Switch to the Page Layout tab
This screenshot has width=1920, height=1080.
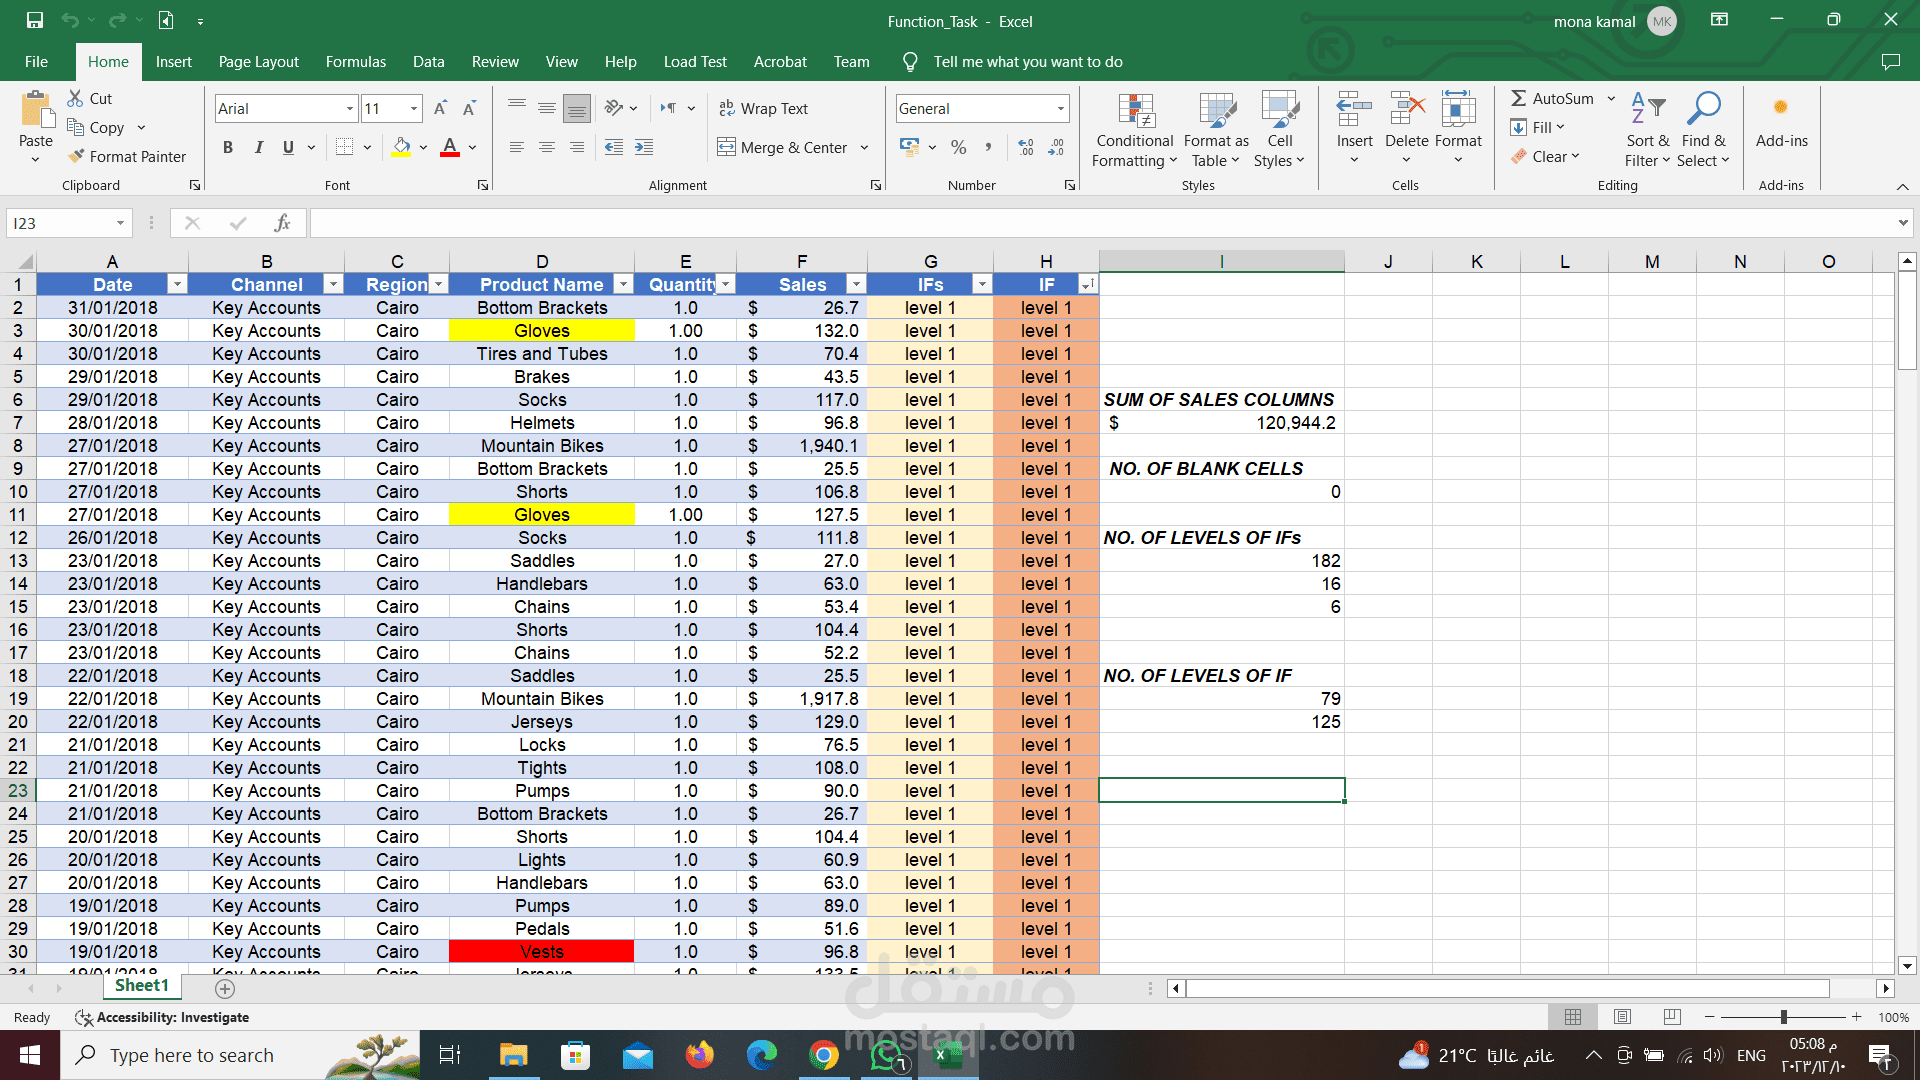258,62
